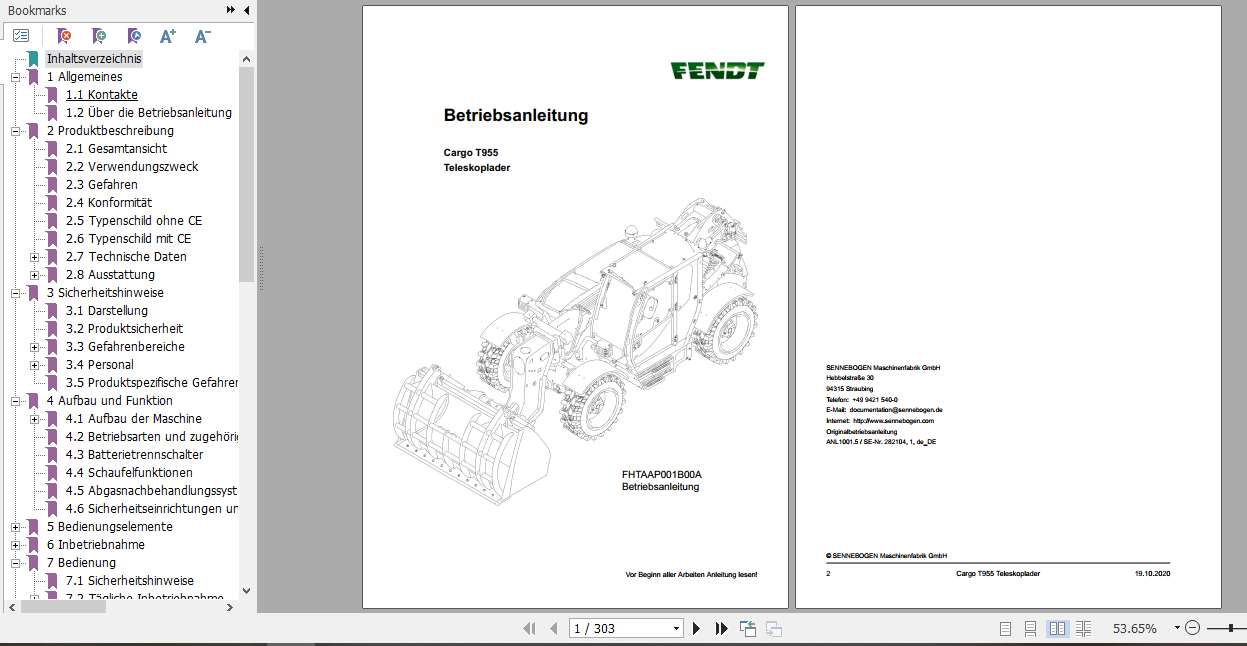The height and width of the screenshot is (646, 1247).
Task: Switch to single page layout
Action: point(1006,629)
